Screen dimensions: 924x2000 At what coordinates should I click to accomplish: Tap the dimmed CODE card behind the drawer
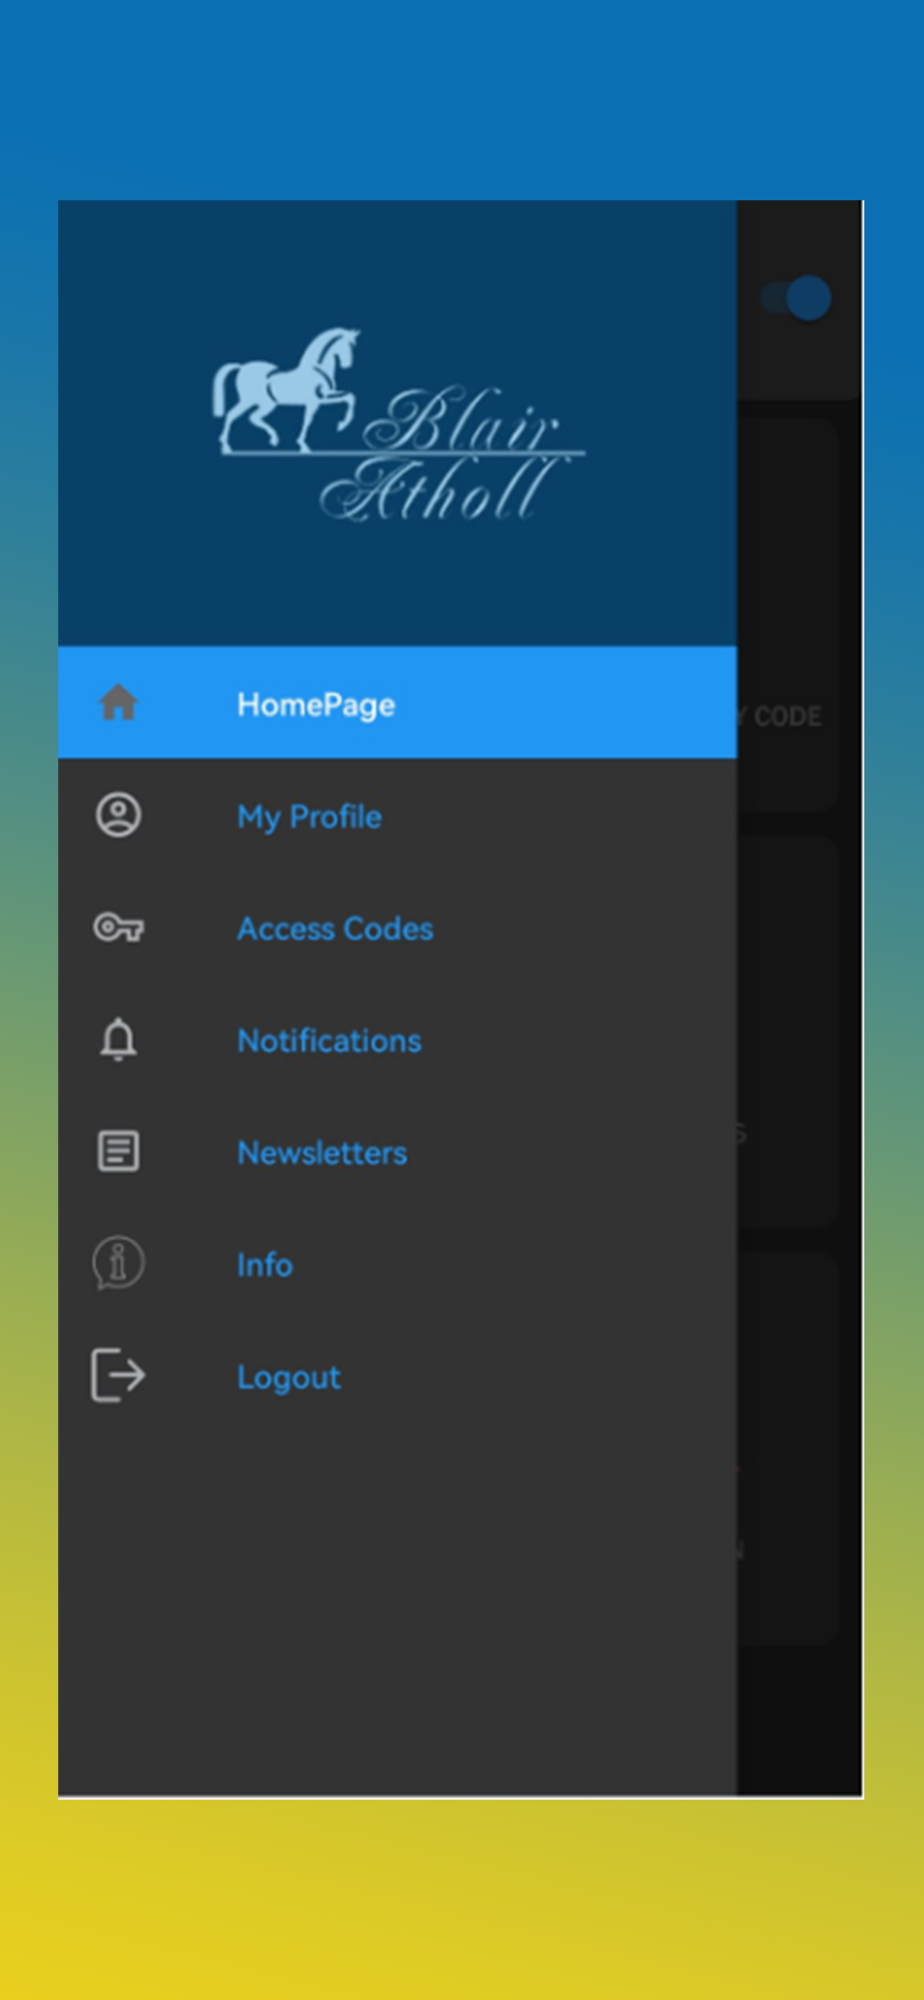tap(788, 616)
